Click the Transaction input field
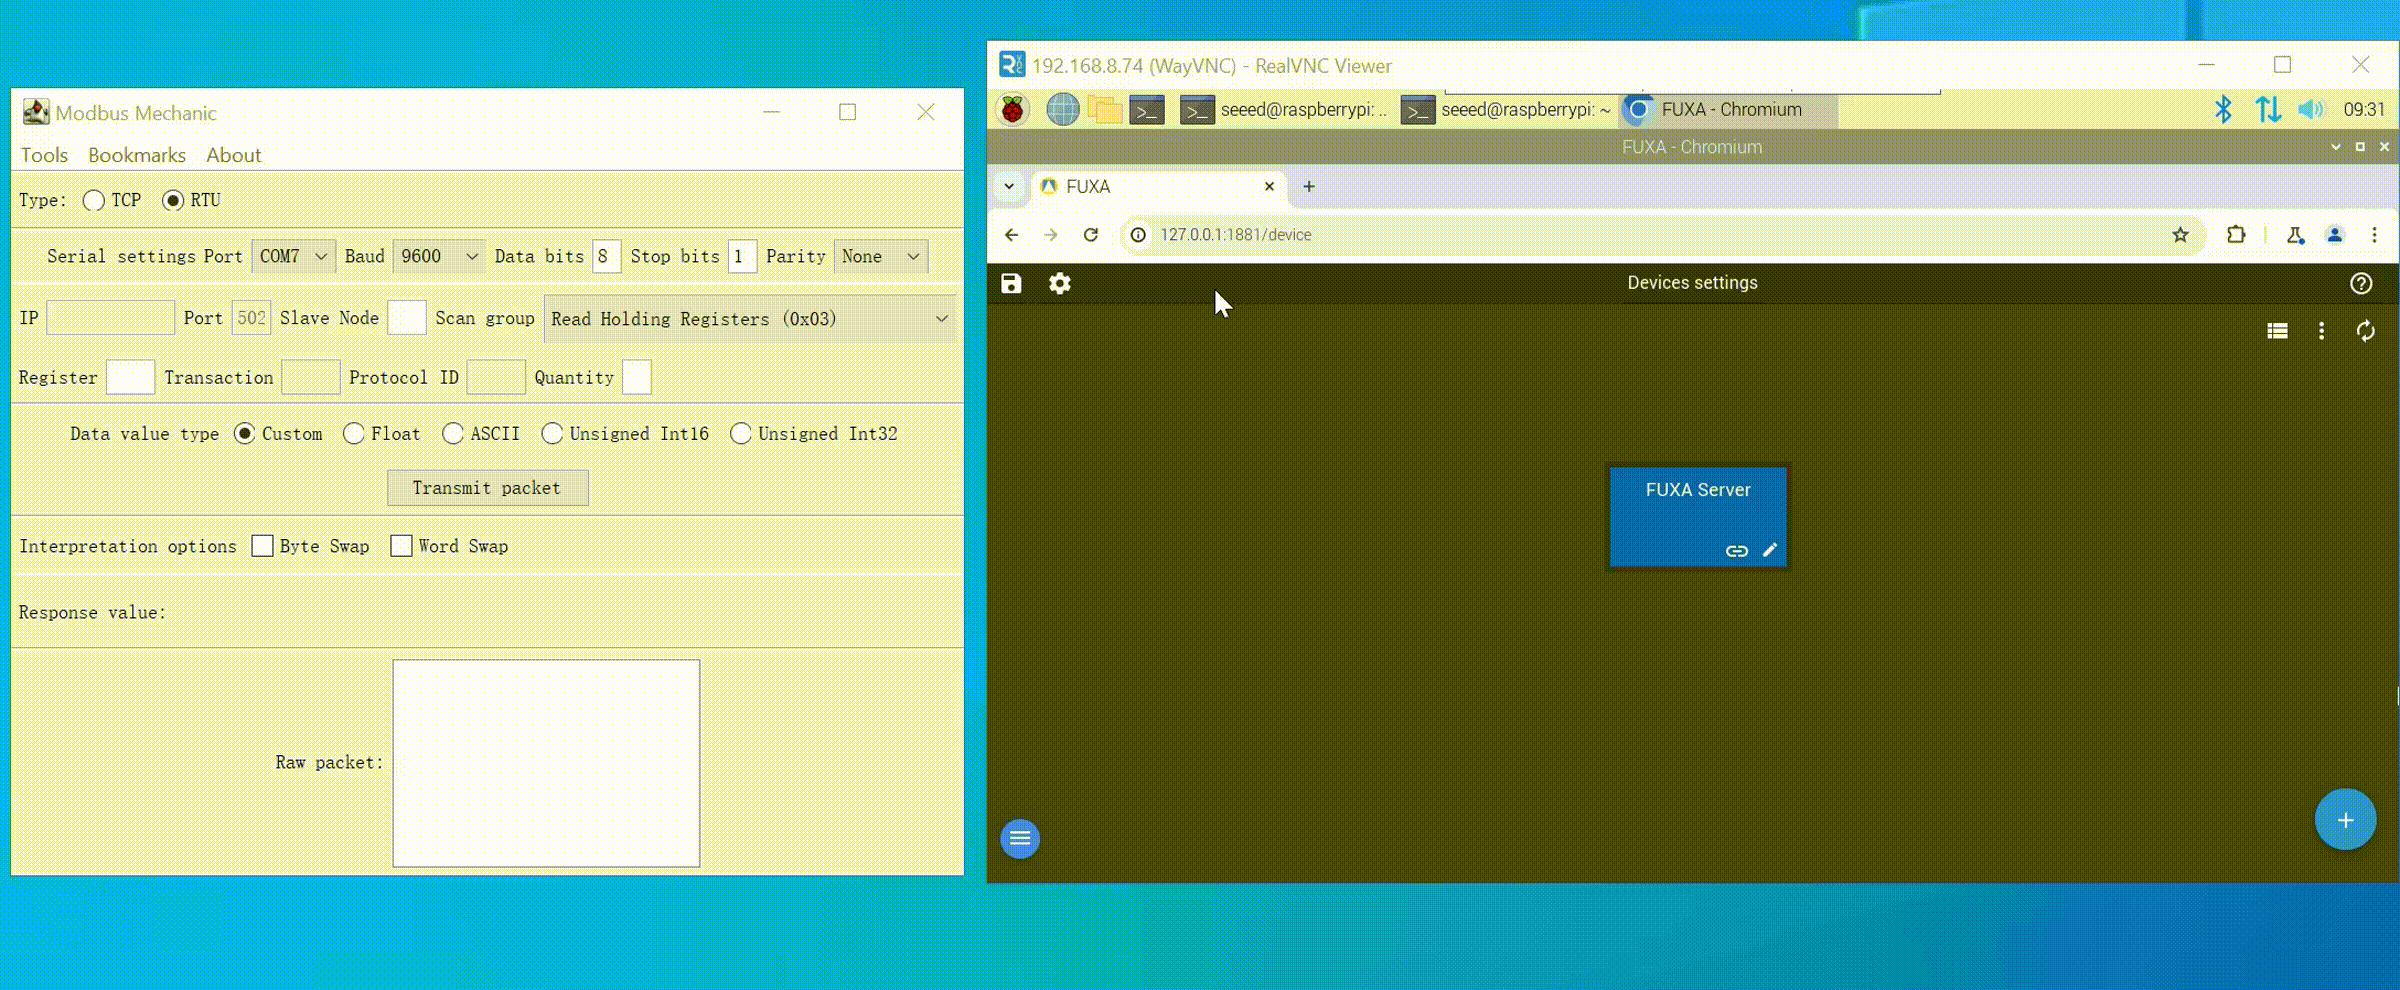 click(x=311, y=378)
